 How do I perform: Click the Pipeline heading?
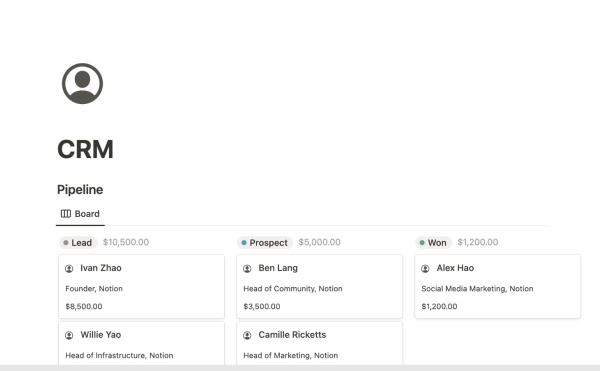coord(80,190)
